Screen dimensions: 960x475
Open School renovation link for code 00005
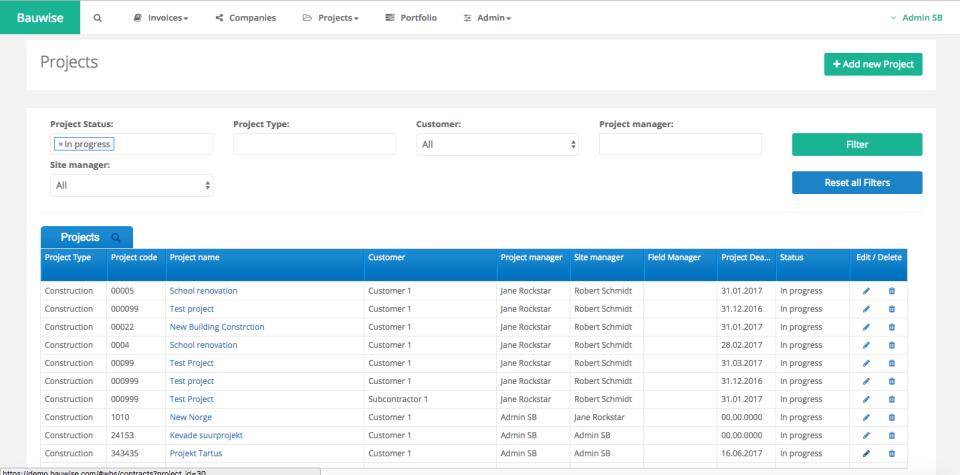click(203, 291)
